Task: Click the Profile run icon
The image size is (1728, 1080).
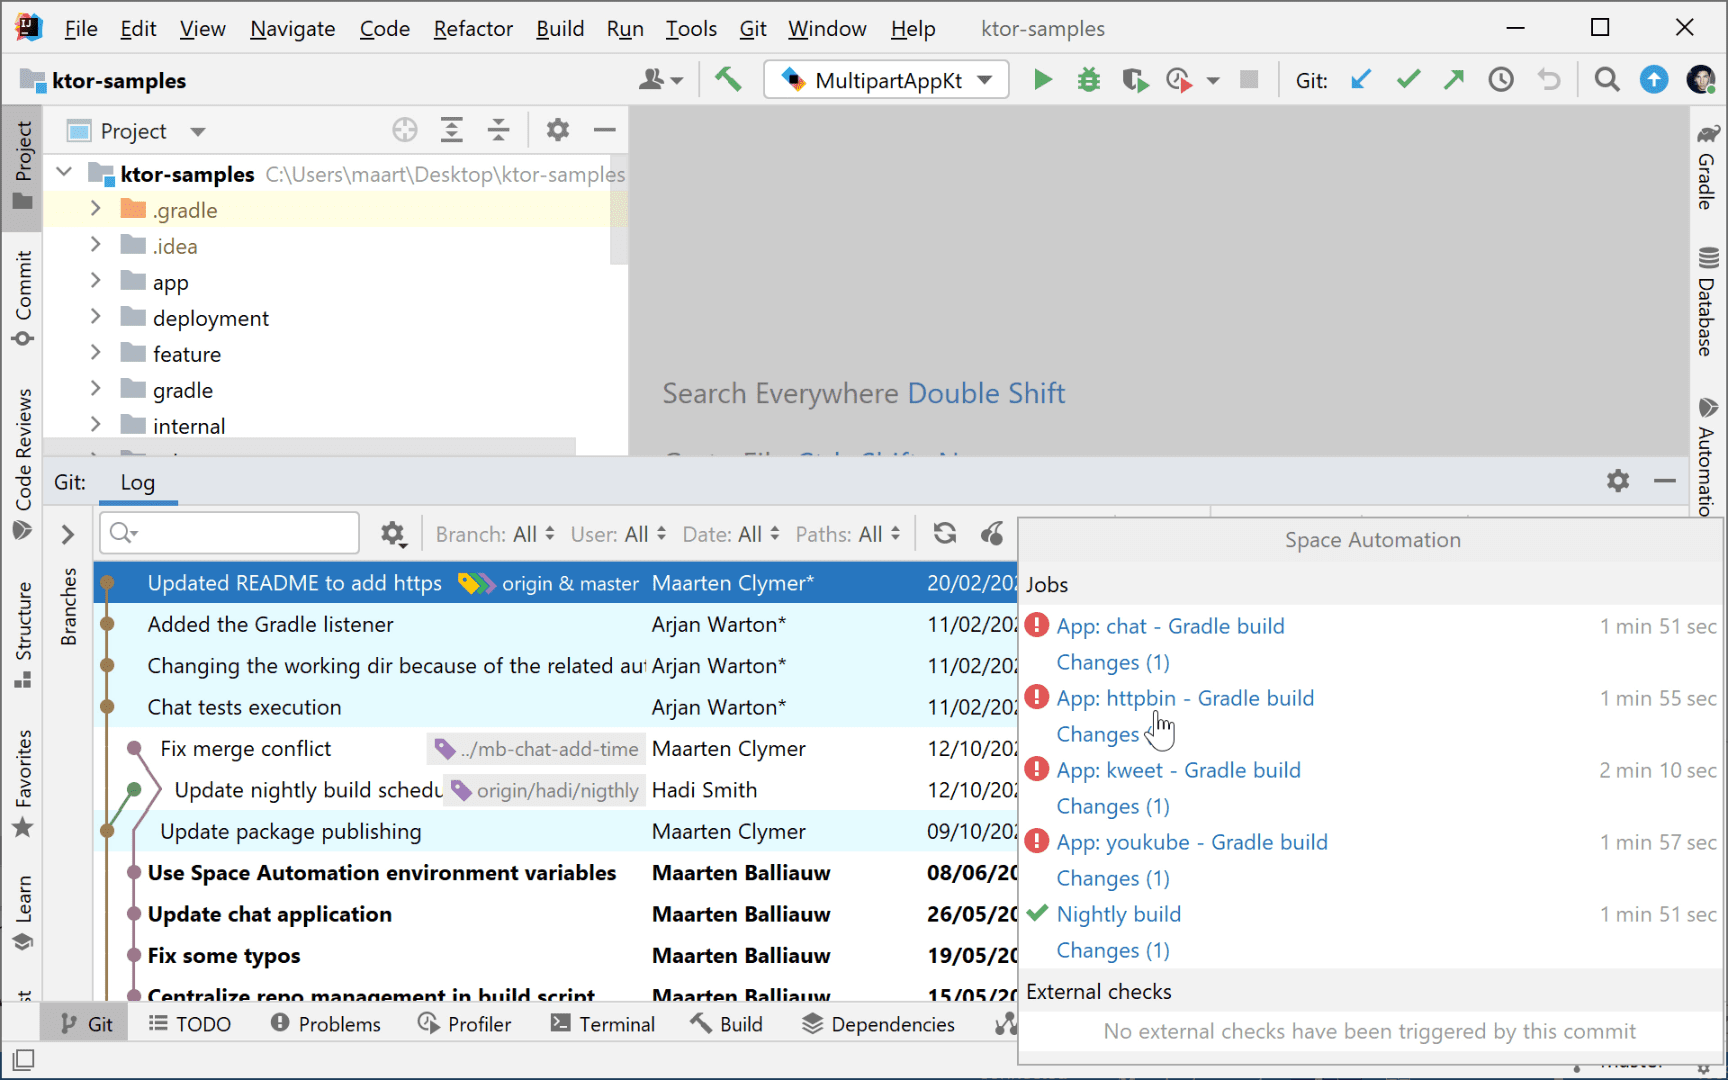Action: pos(1180,80)
